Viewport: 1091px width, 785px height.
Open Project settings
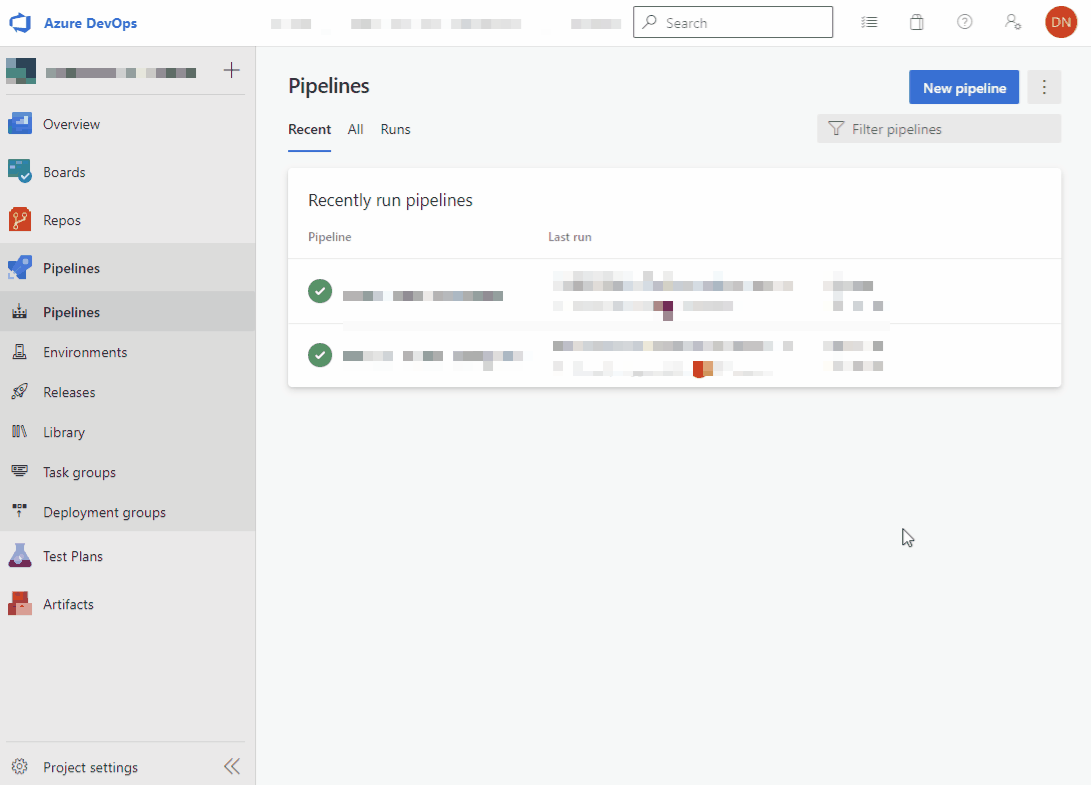(90, 767)
